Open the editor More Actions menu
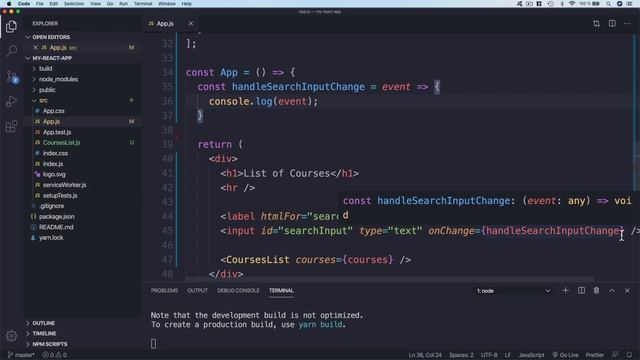This screenshot has width=640, height=360. [x=627, y=24]
